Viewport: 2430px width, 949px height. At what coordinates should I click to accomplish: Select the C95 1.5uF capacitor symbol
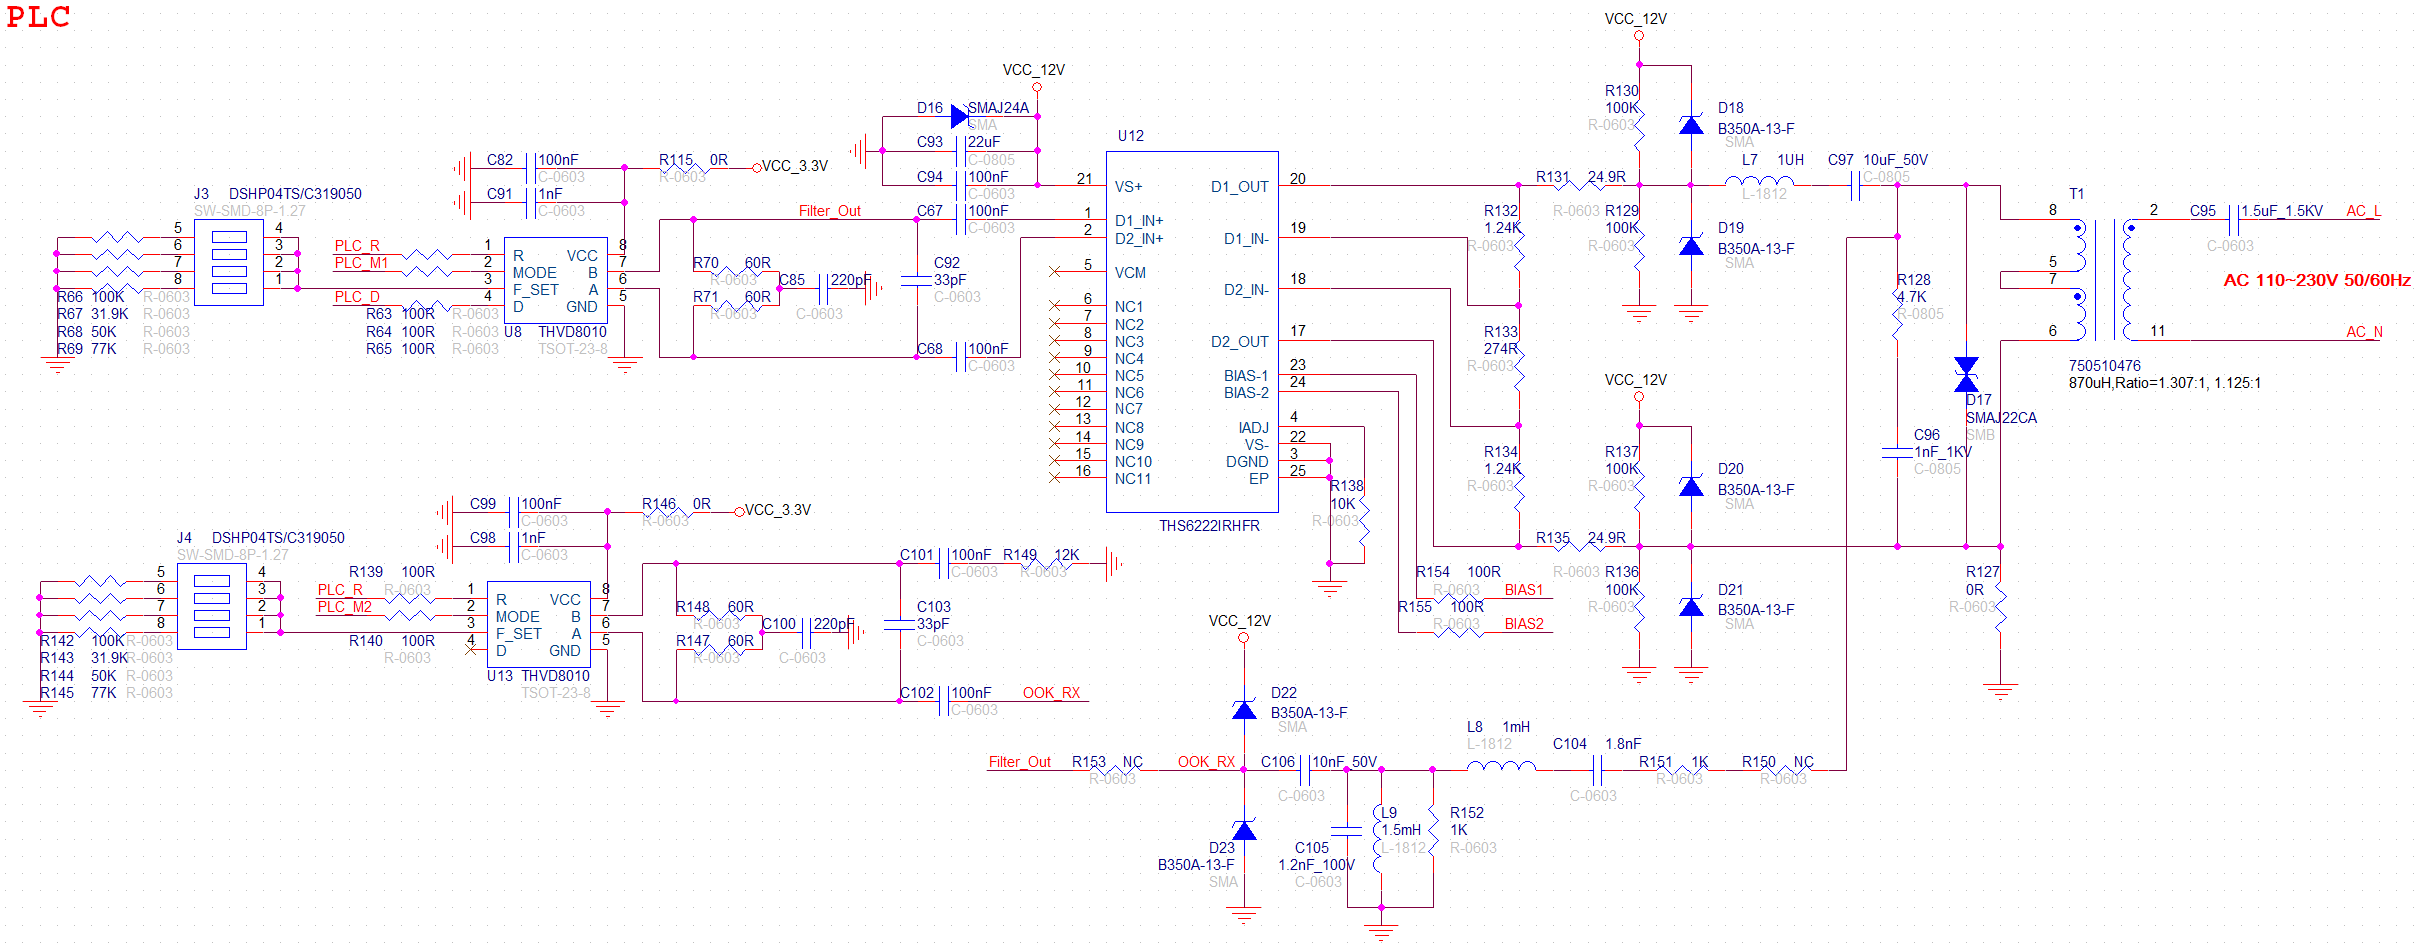[x=2235, y=220]
